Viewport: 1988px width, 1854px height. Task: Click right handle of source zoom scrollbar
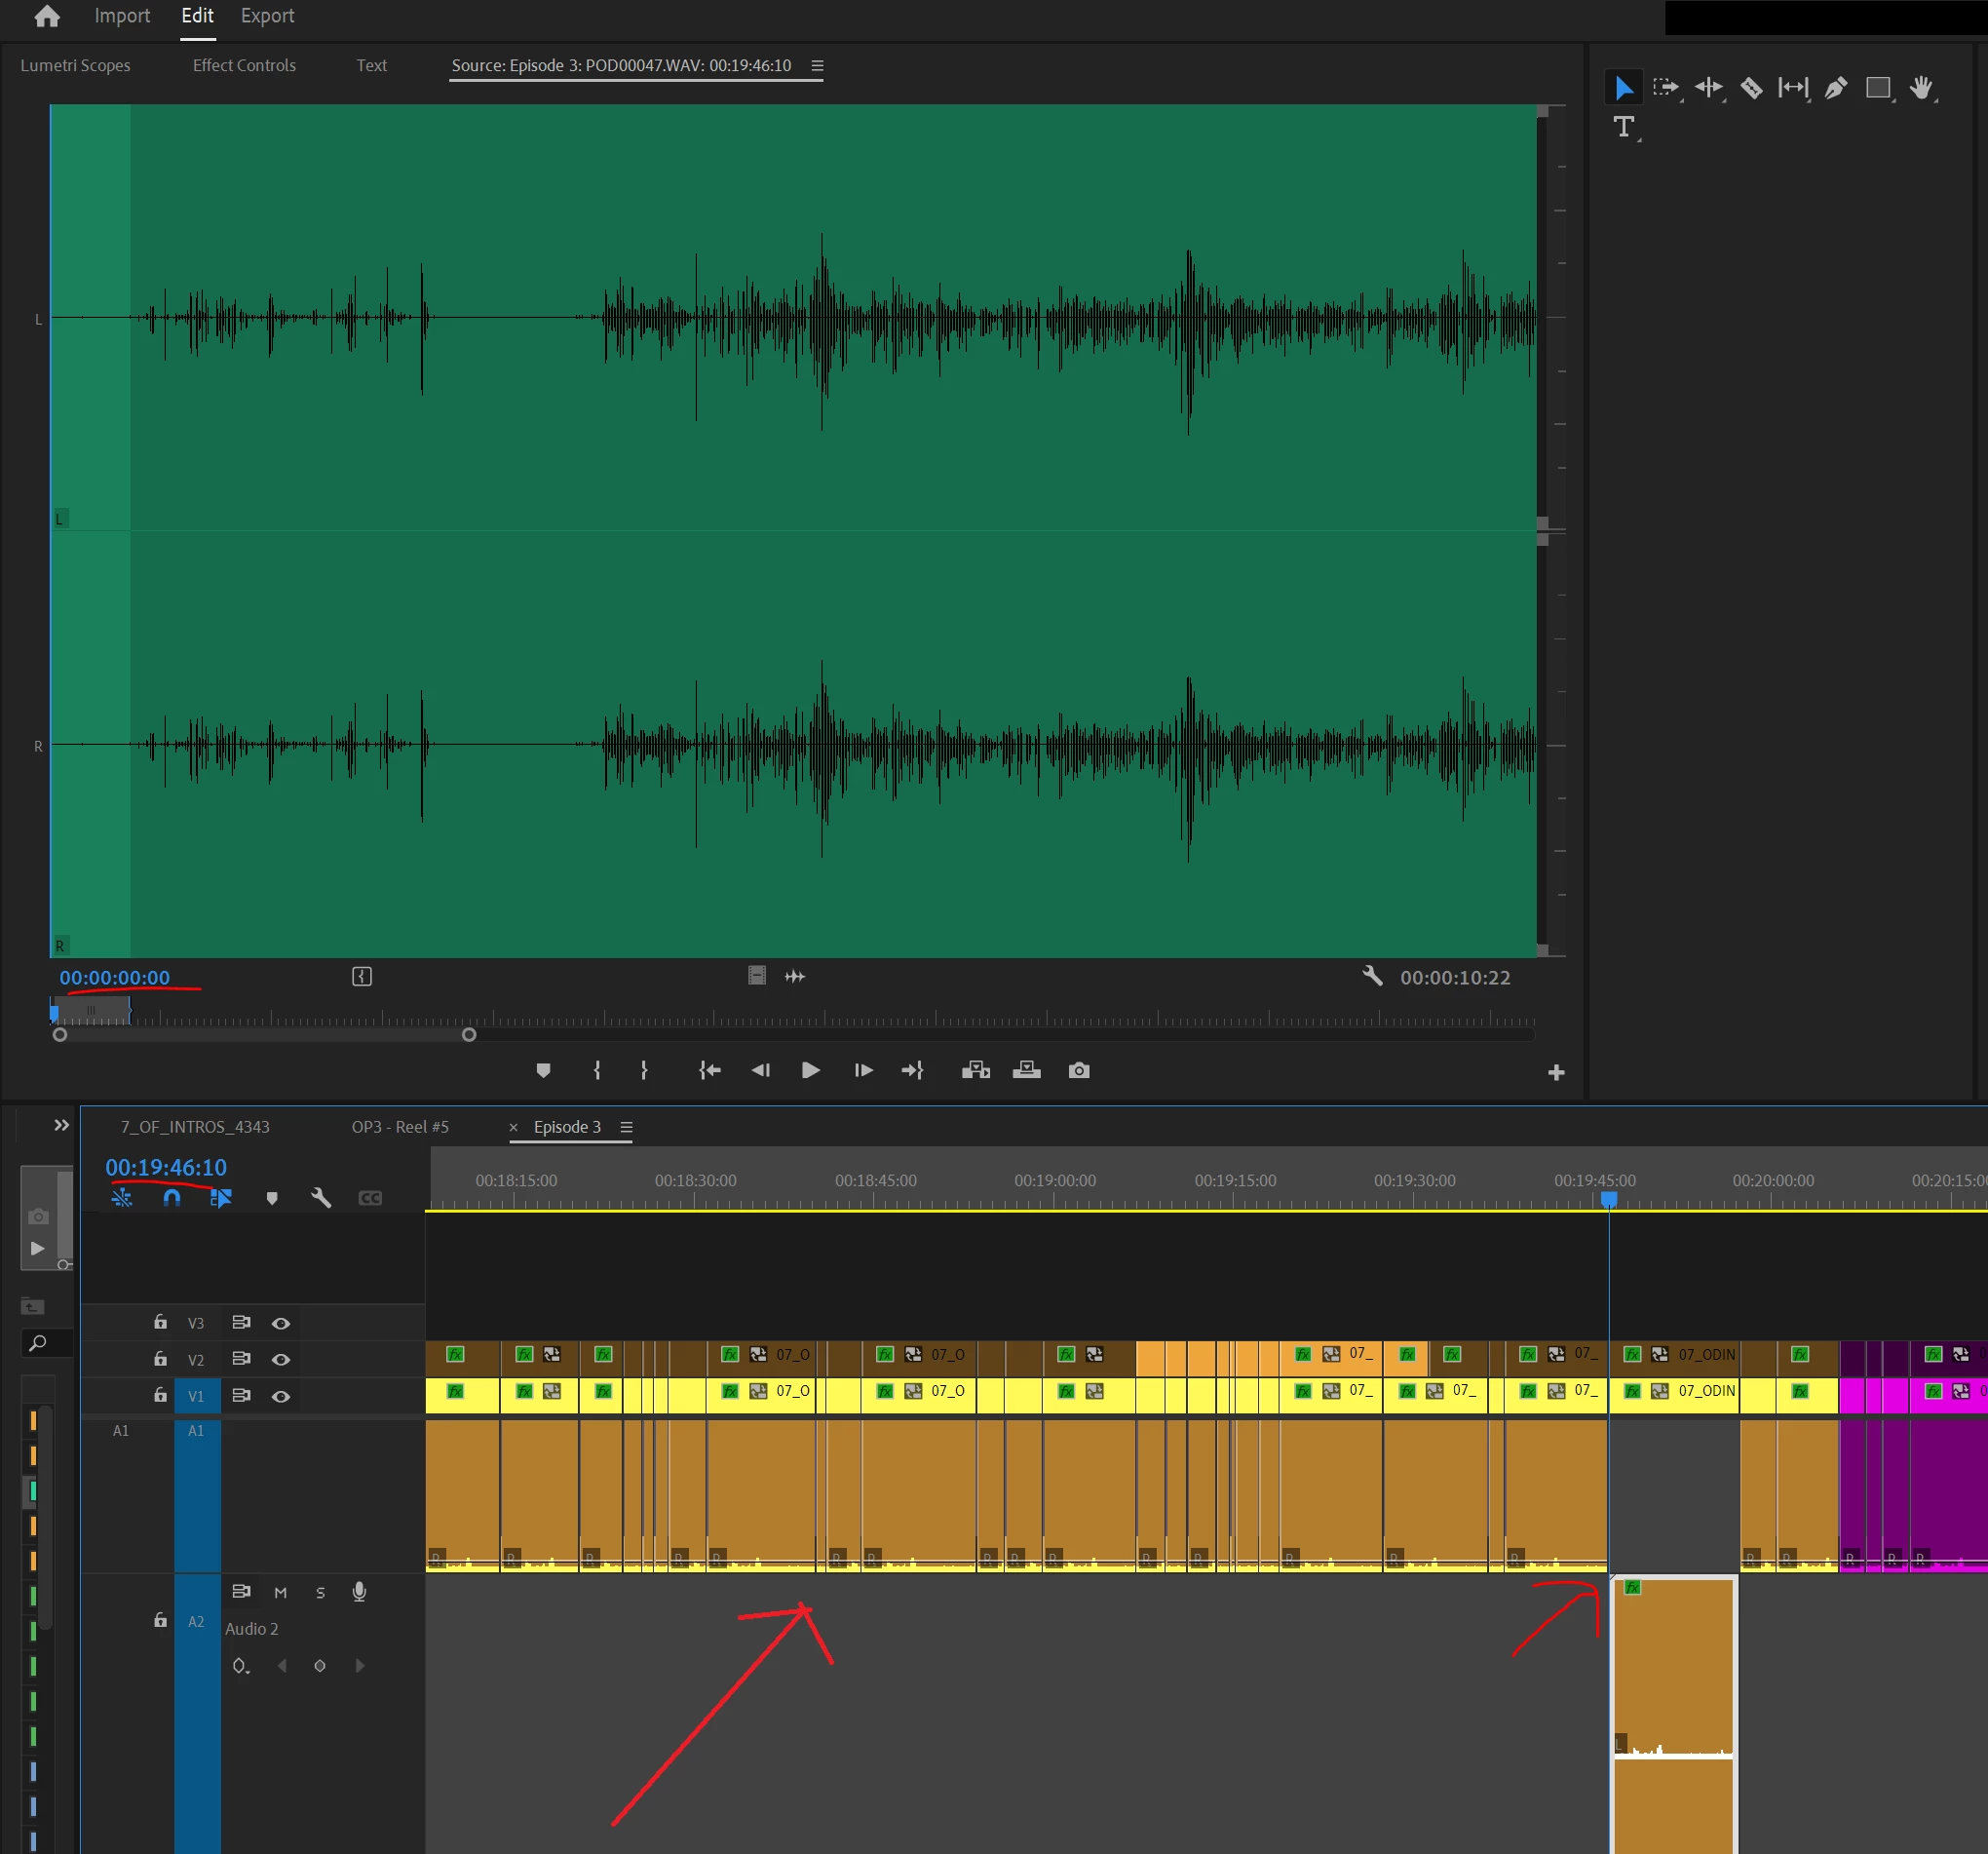coord(469,1035)
